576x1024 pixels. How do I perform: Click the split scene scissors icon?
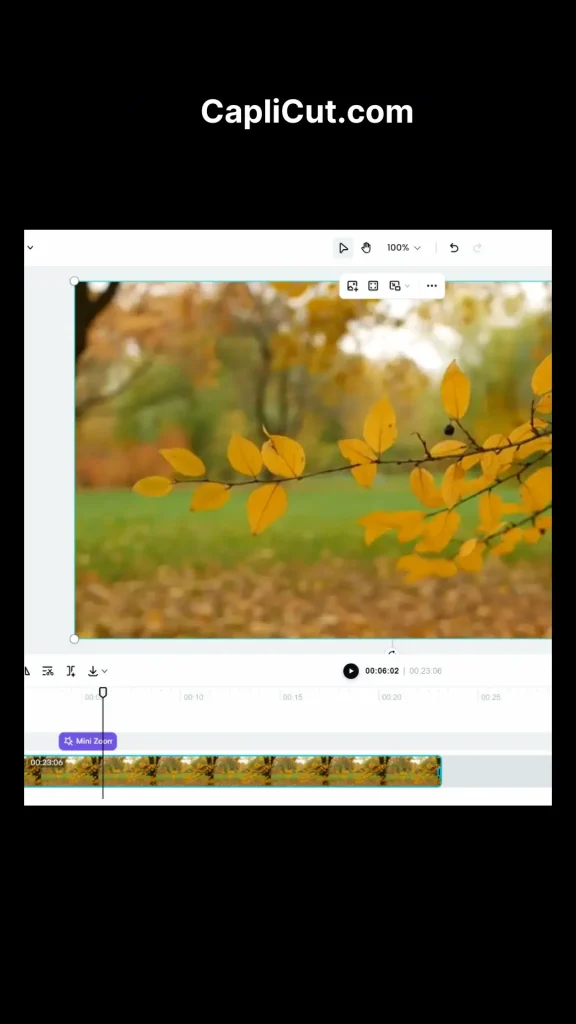48,671
